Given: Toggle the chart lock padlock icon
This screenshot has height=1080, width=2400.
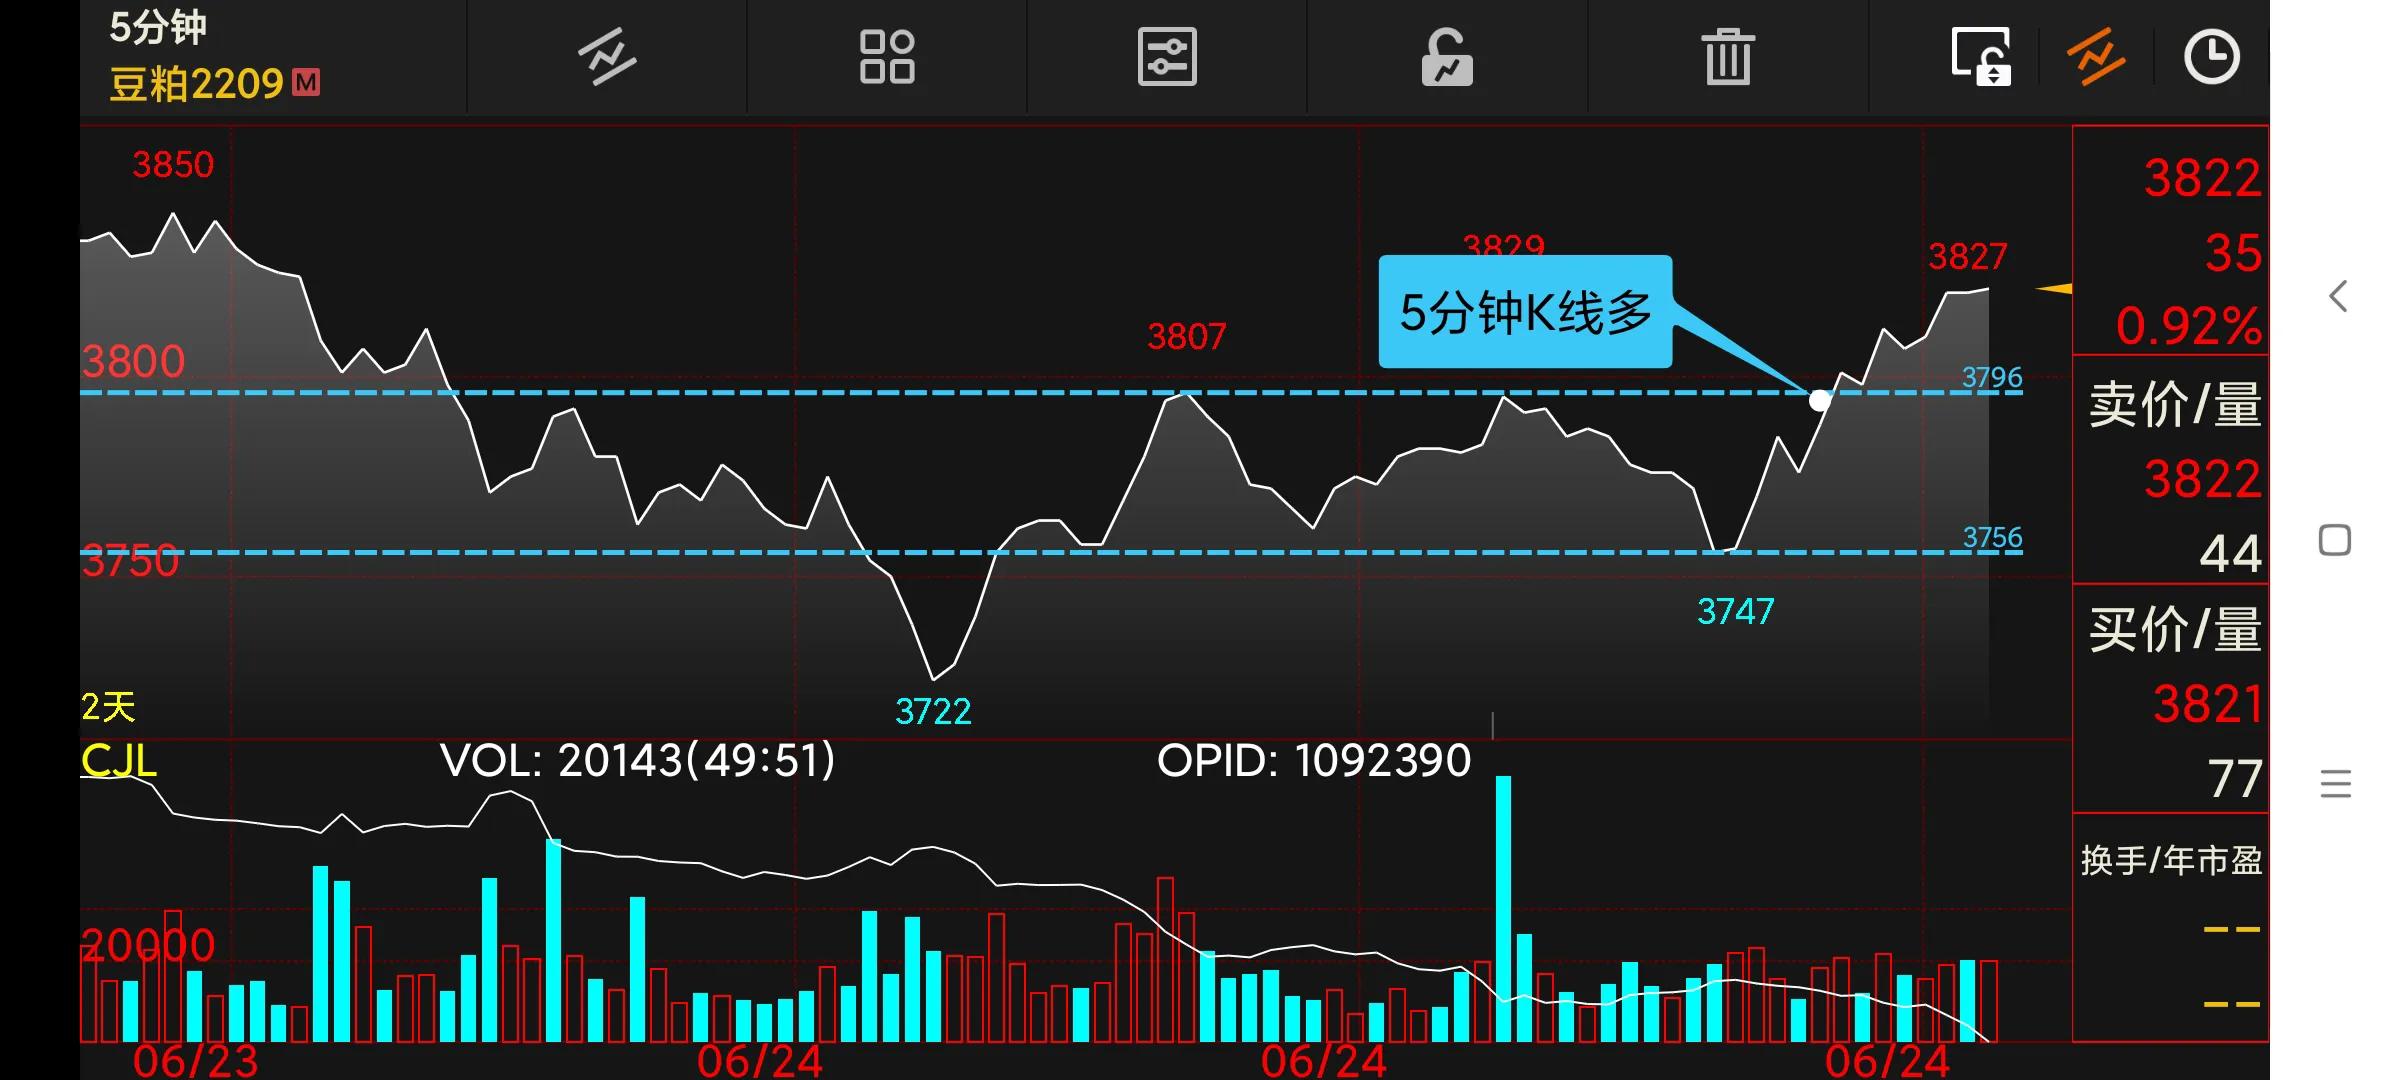Looking at the screenshot, I should pyautogui.click(x=1447, y=57).
